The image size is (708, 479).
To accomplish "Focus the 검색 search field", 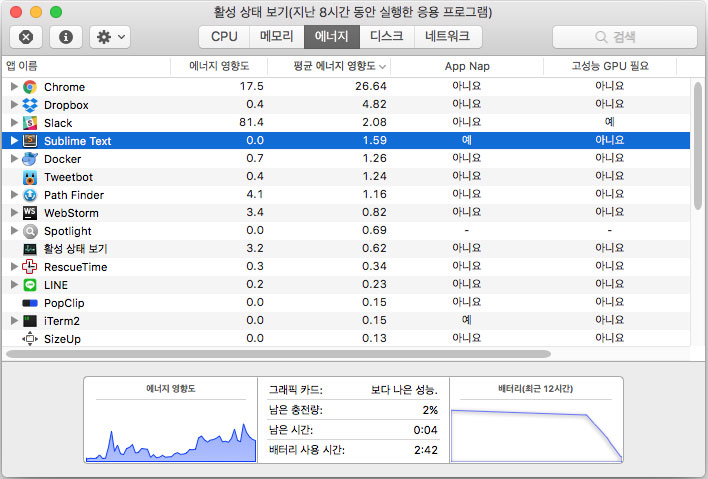I will 625,37.
